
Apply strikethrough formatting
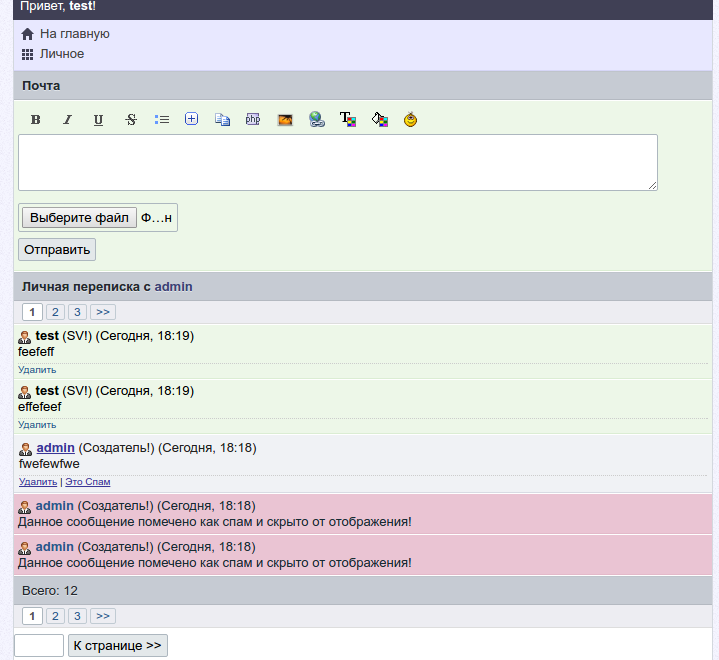130,120
